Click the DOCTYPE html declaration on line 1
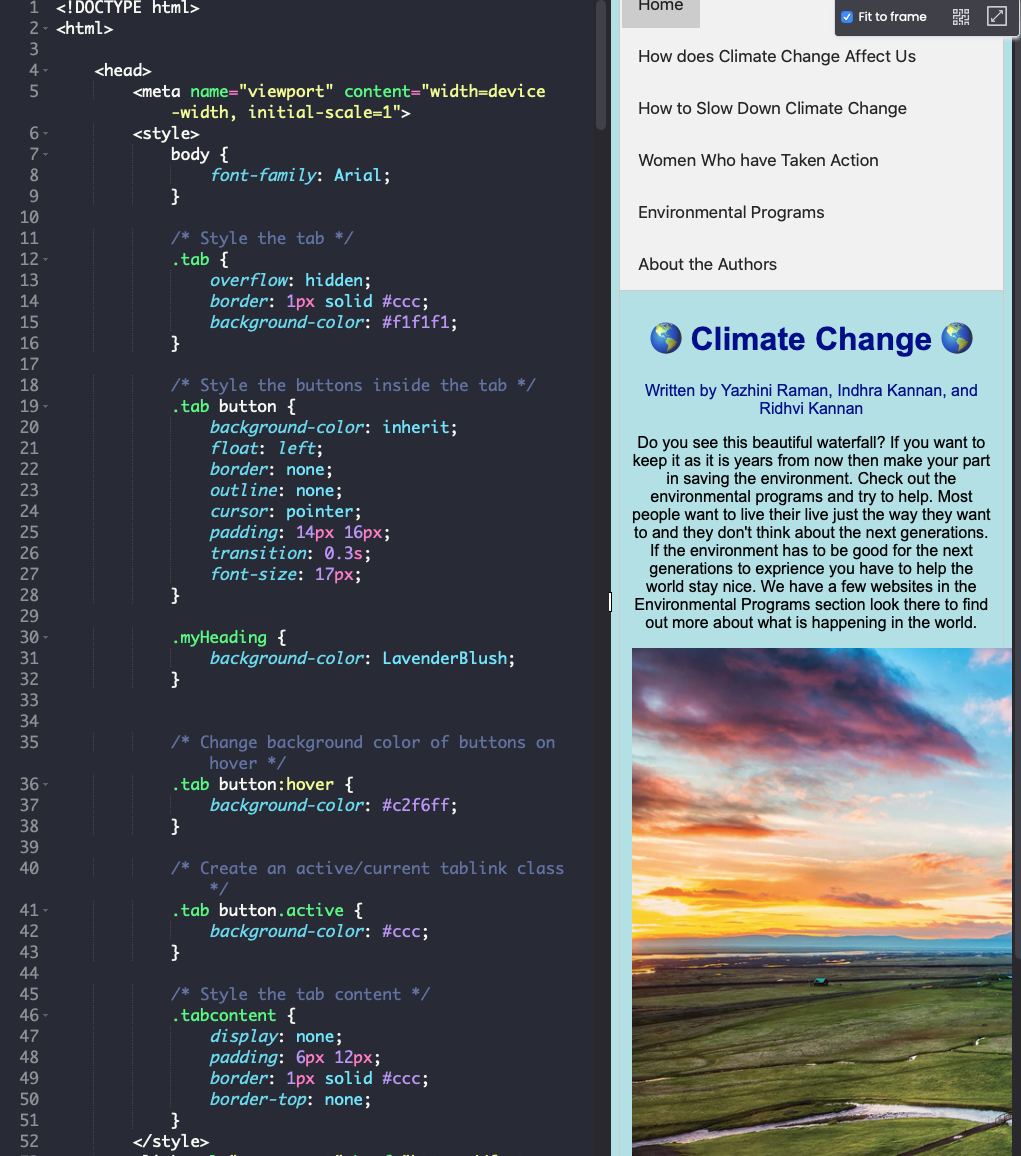 pos(128,8)
